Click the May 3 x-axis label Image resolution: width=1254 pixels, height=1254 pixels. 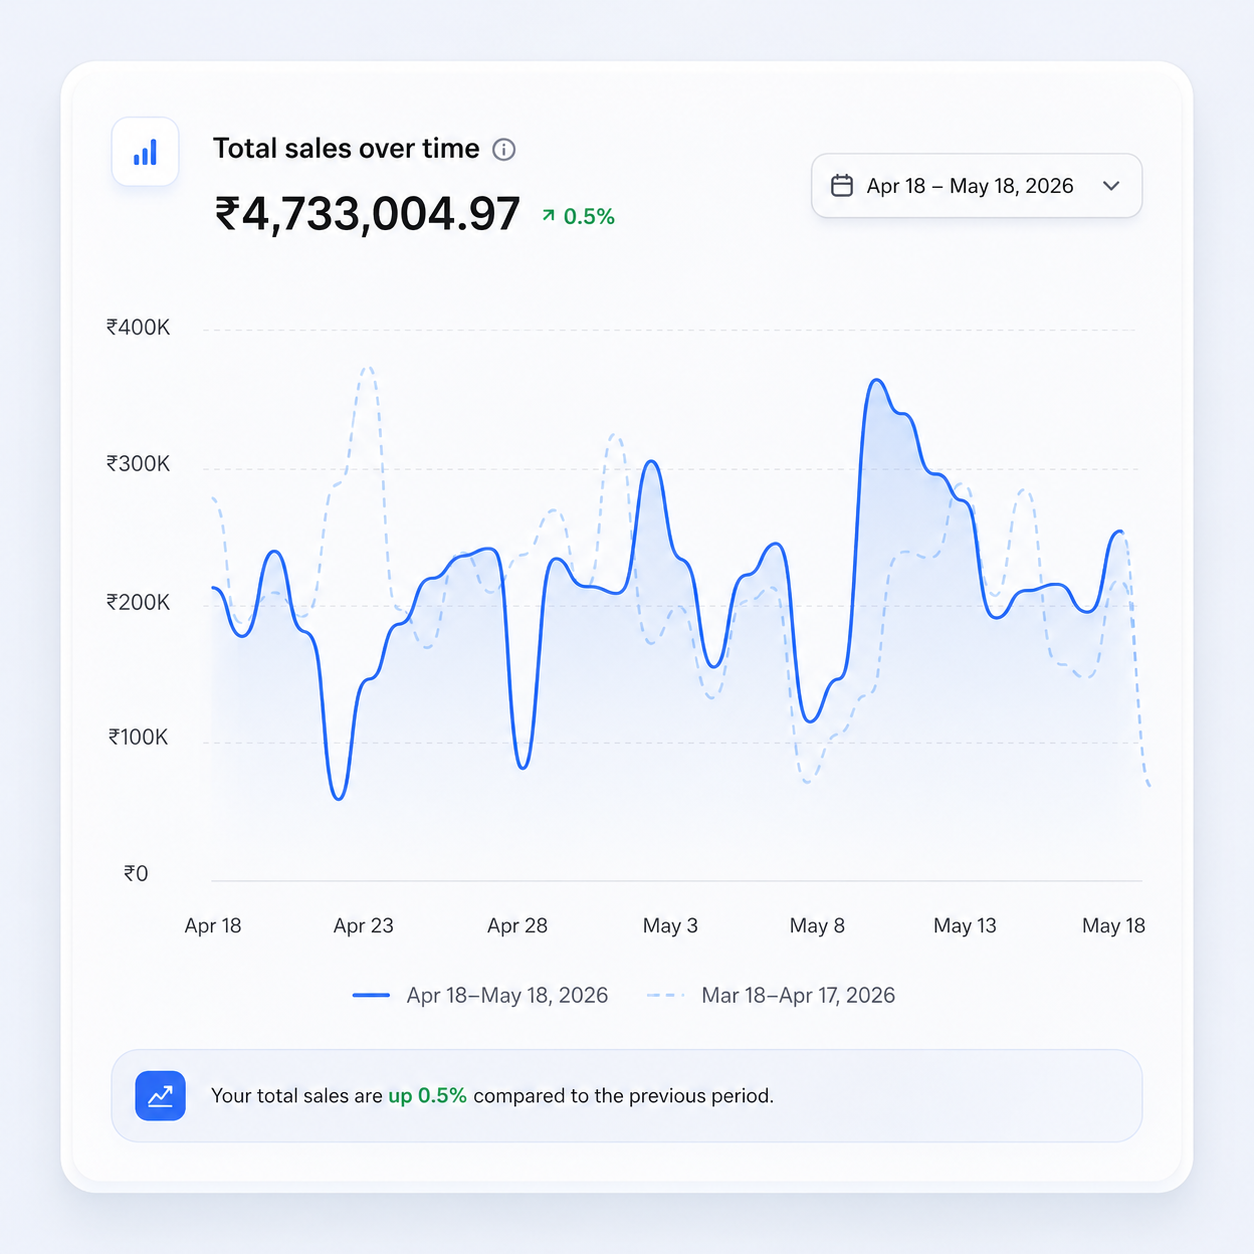670,926
